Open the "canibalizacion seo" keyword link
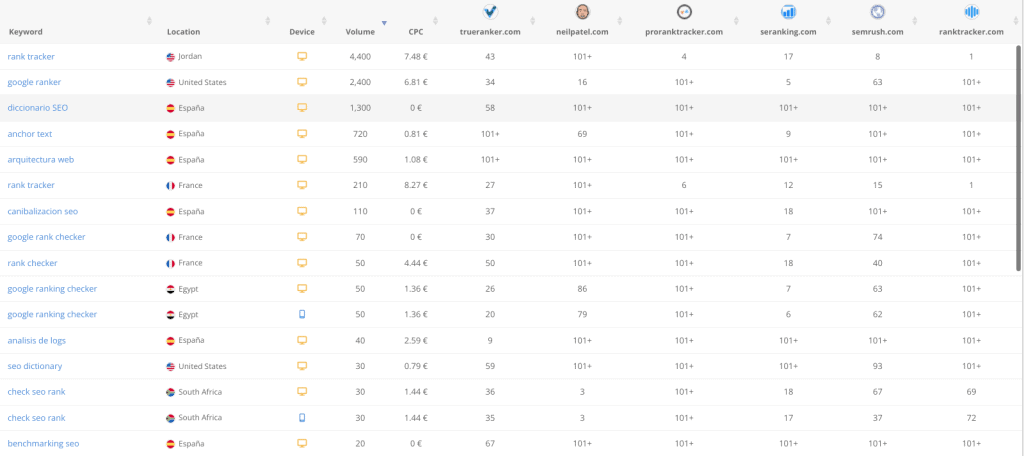This screenshot has width=1024, height=456. [x=42, y=212]
